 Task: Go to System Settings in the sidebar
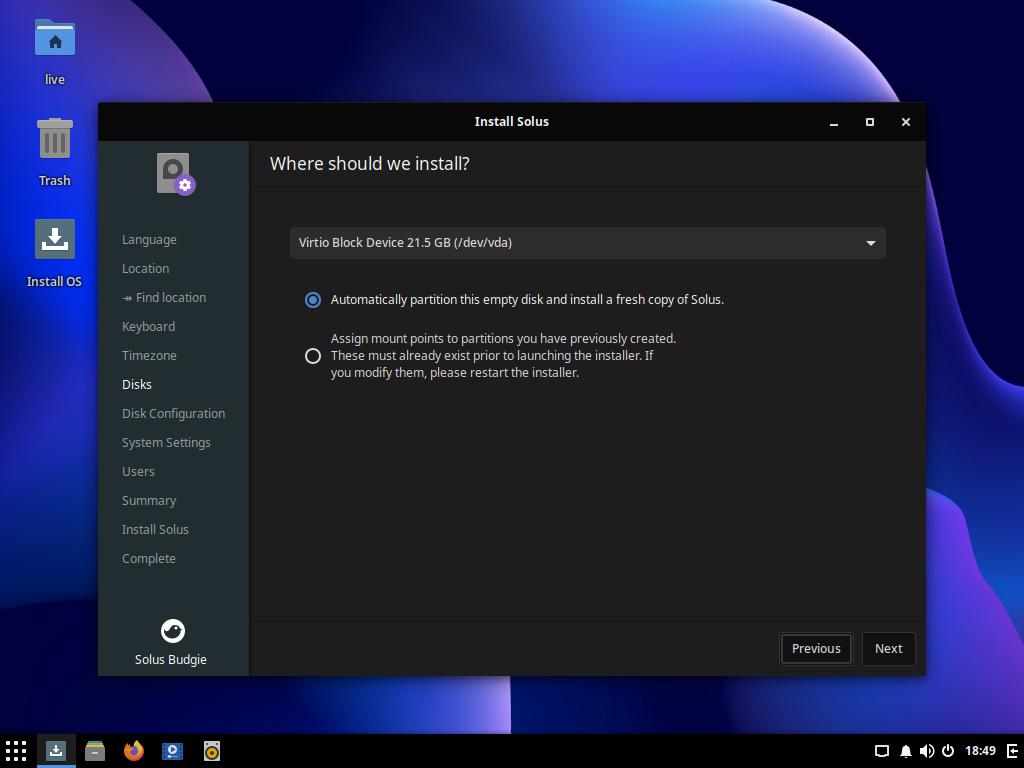pos(166,443)
